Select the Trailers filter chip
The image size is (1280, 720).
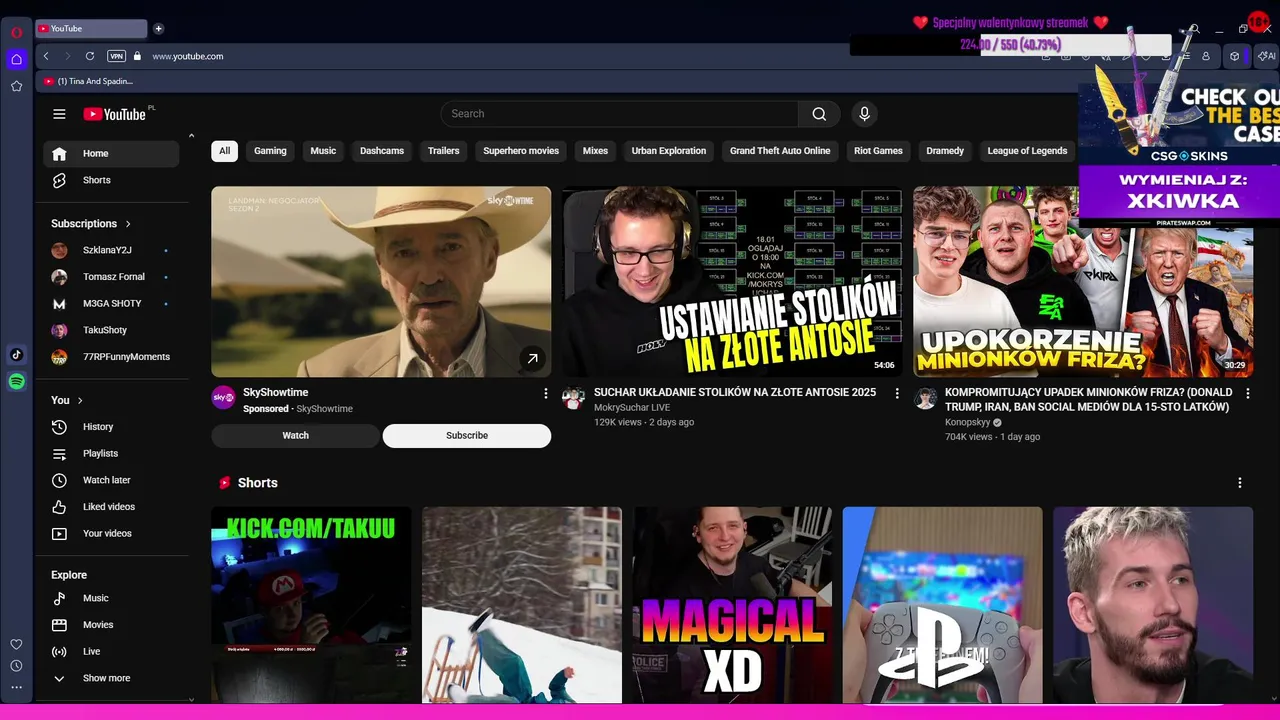click(443, 151)
